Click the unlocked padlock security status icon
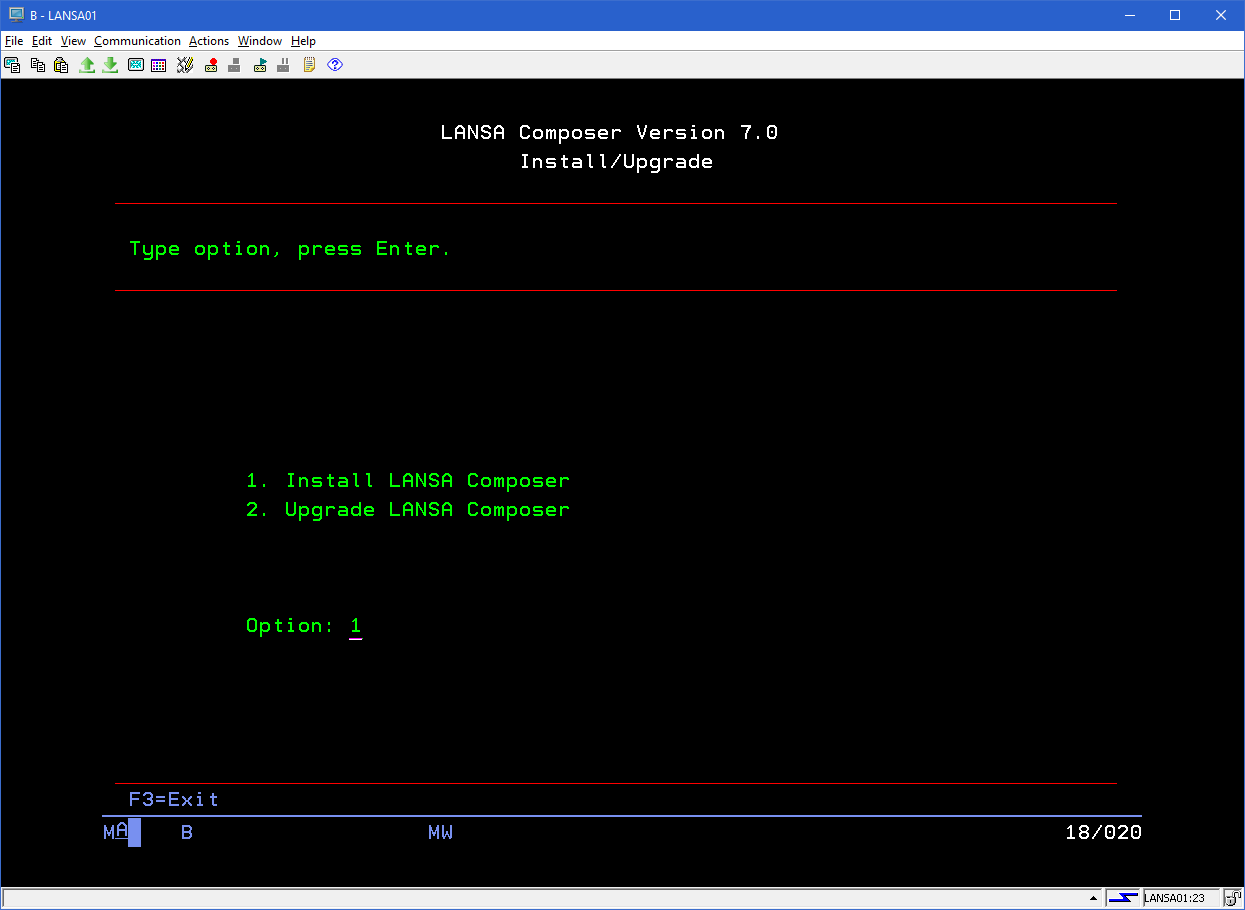Image resolution: width=1245 pixels, height=910 pixels. pyautogui.click(x=1233, y=898)
